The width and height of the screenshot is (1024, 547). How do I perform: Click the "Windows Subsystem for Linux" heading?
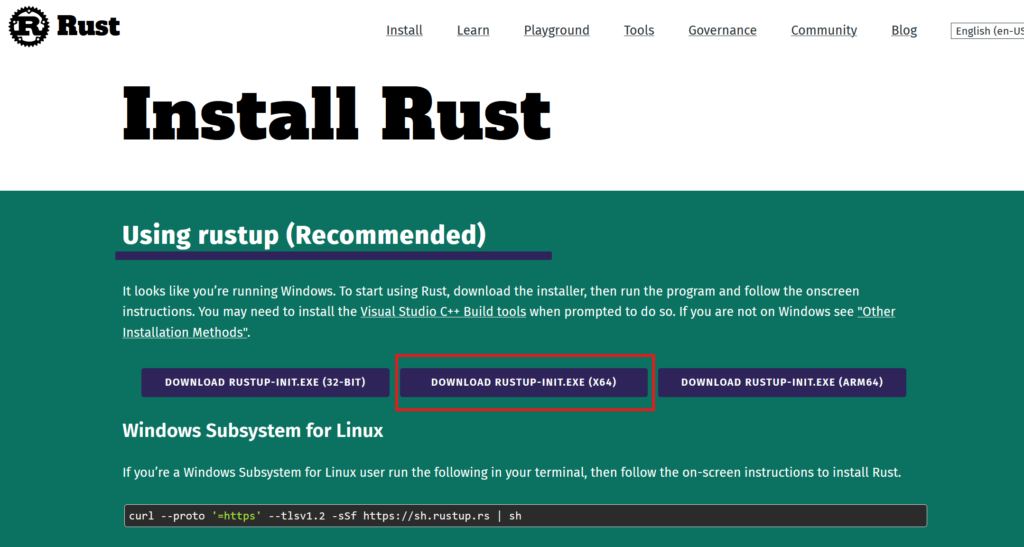pos(253,430)
